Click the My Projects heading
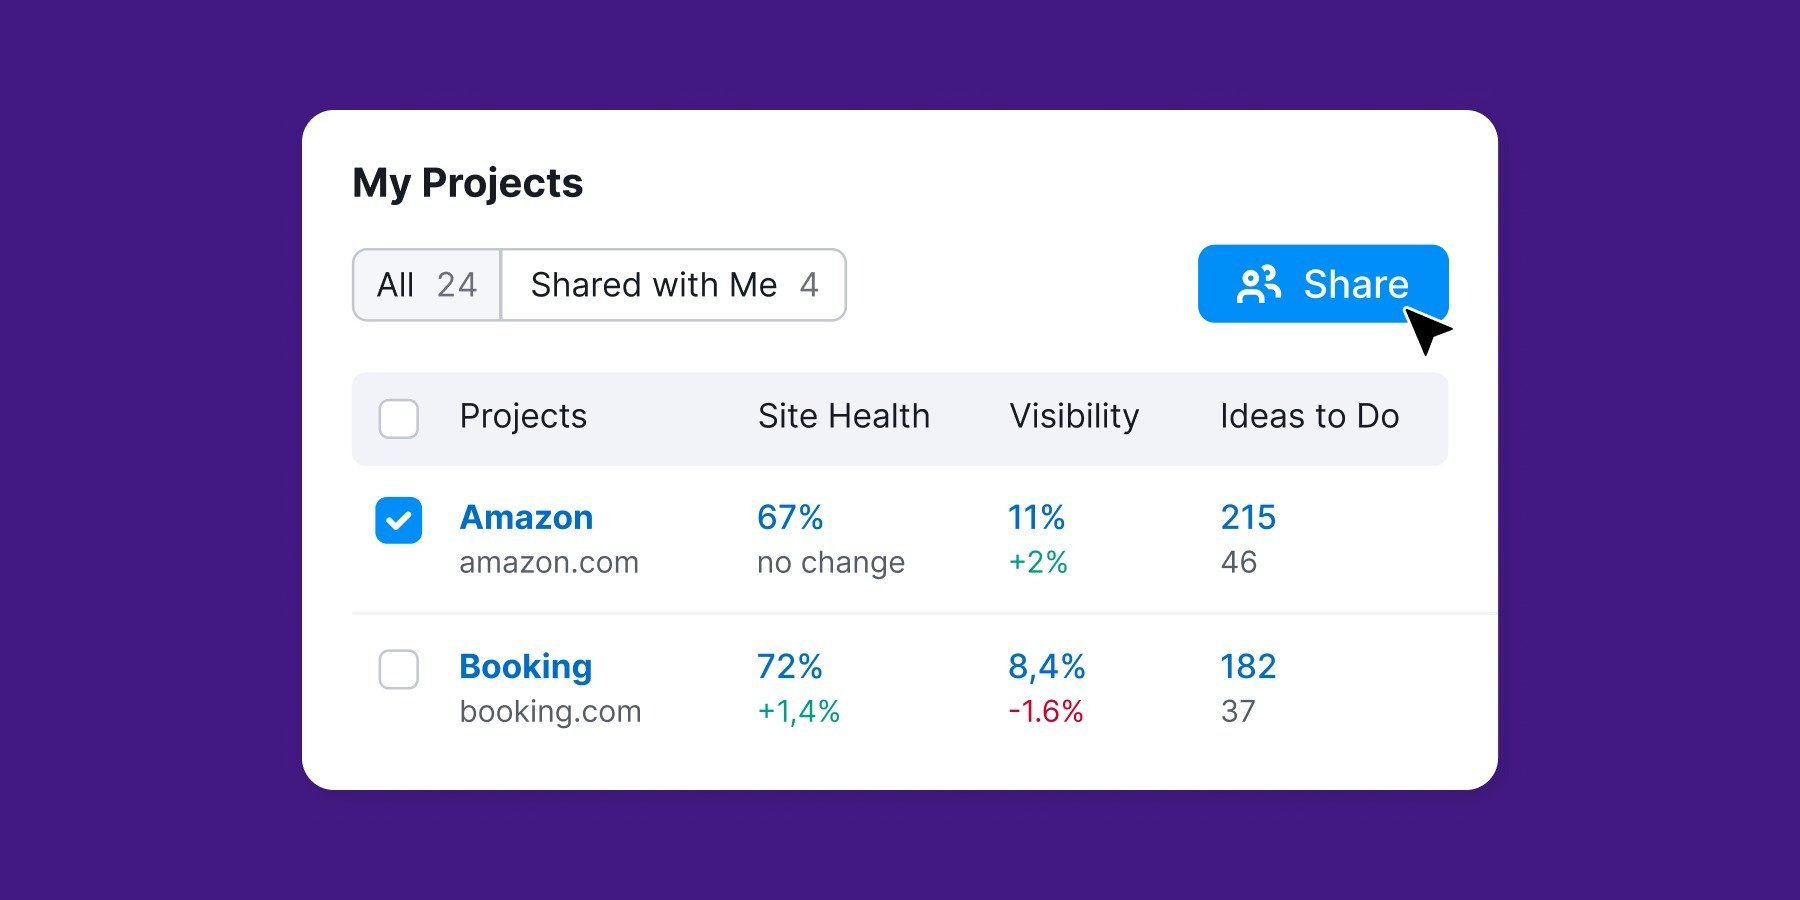The image size is (1800, 900). pos(469,182)
